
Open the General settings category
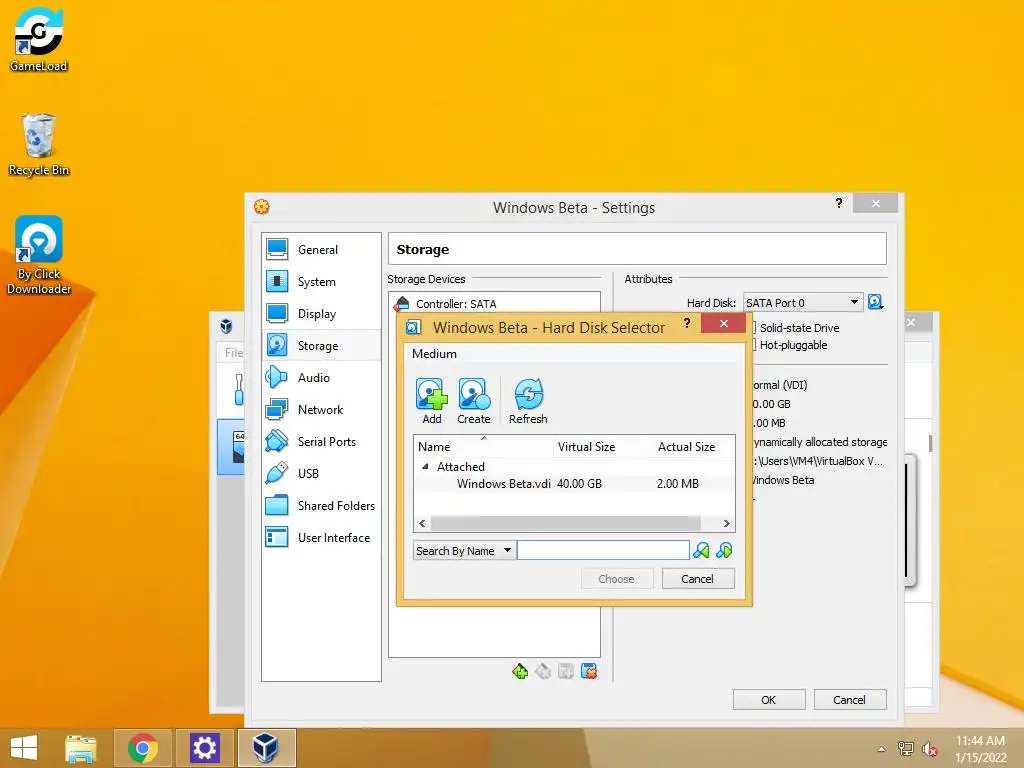pos(321,249)
